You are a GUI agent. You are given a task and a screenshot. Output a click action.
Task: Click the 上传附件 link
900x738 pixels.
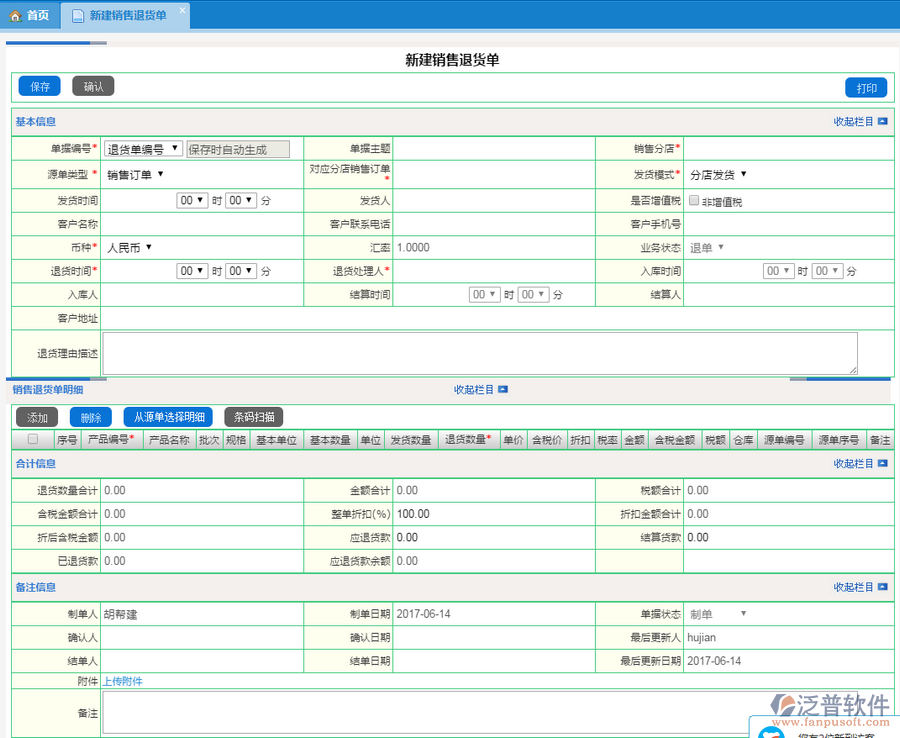tap(122, 681)
